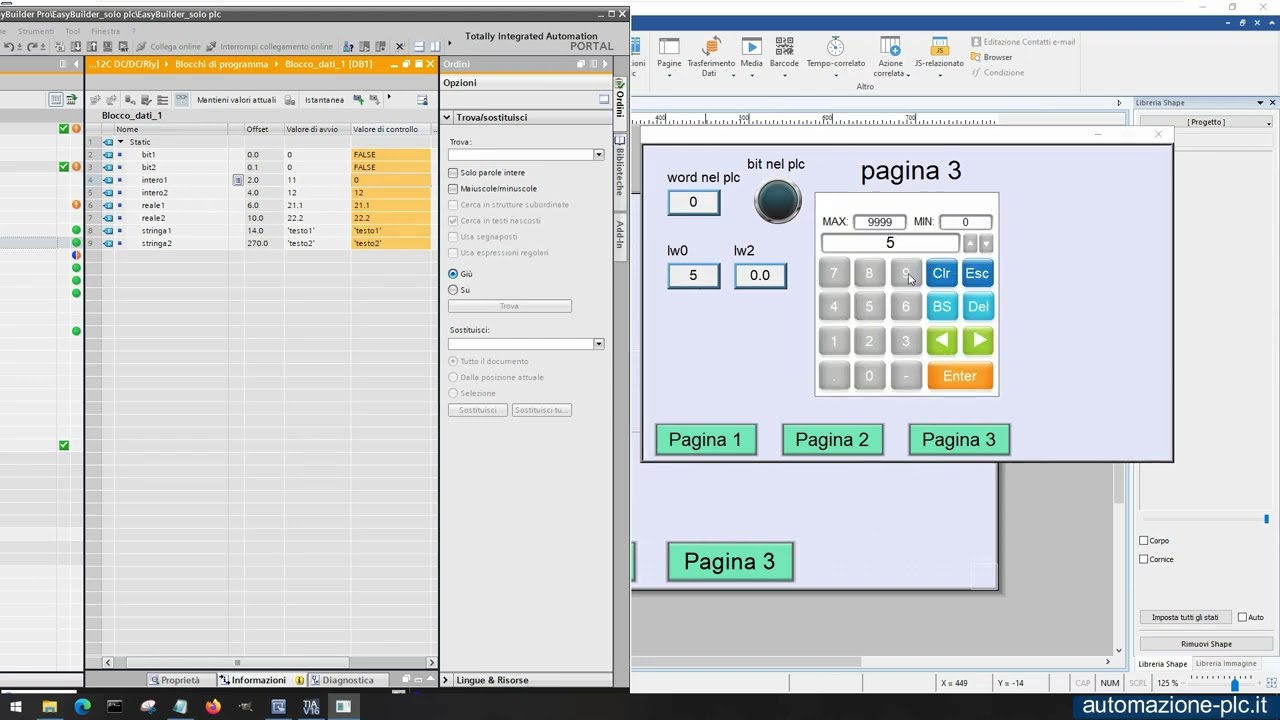Screen dimensions: 1280x720
Task: Enable Solo parole intere checkbox
Action: point(453,173)
